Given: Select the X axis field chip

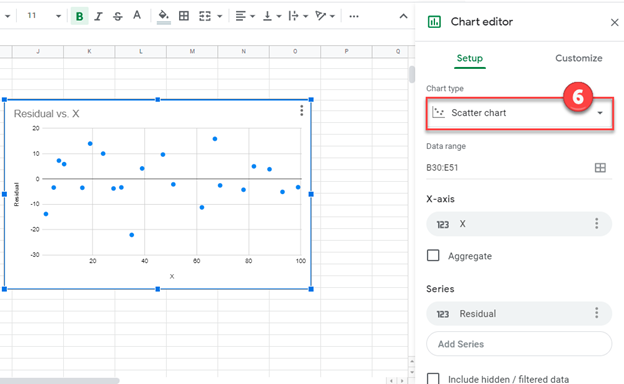Looking at the screenshot, I should [x=519, y=224].
